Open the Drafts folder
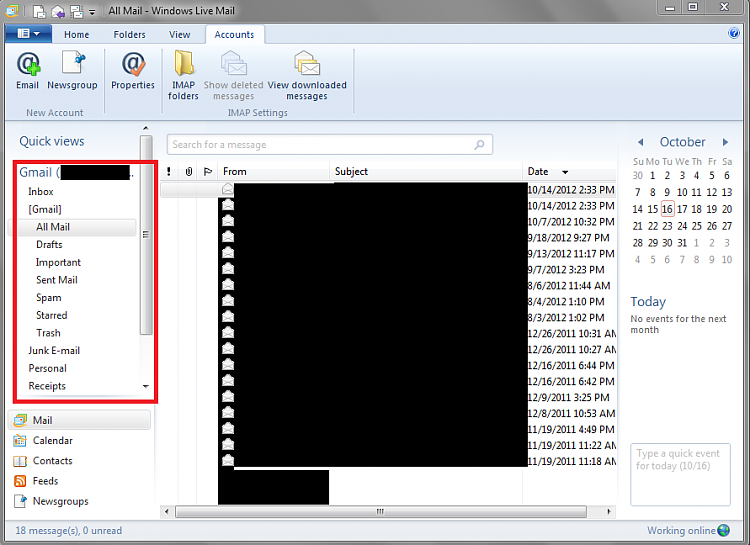The height and width of the screenshot is (545, 750). pyautogui.click(x=49, y=245)
